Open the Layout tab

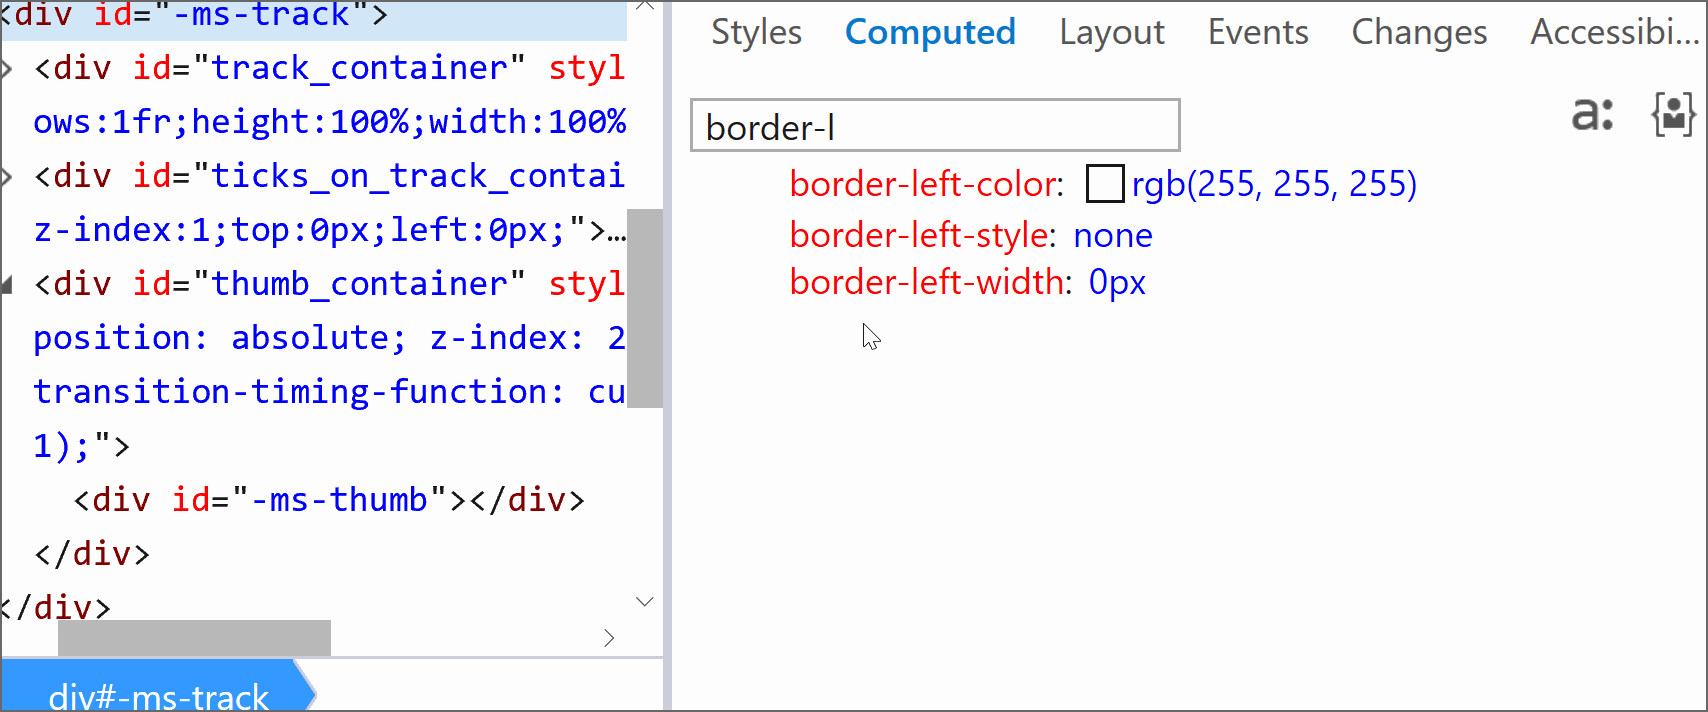click(x=1111, y=33)
